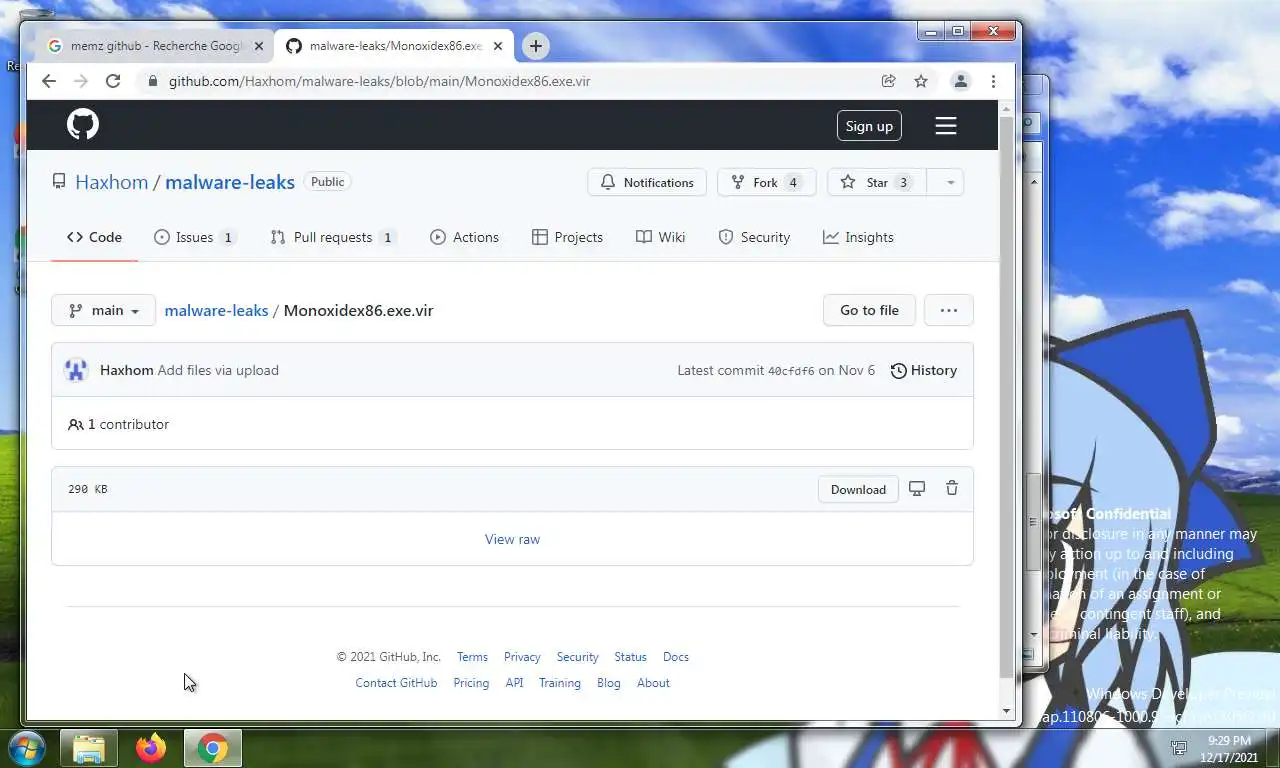Open file with GitHub Desktop icon
This screenshot has width=1280, height=768.
pyautogui.click(x=917, y=489)
